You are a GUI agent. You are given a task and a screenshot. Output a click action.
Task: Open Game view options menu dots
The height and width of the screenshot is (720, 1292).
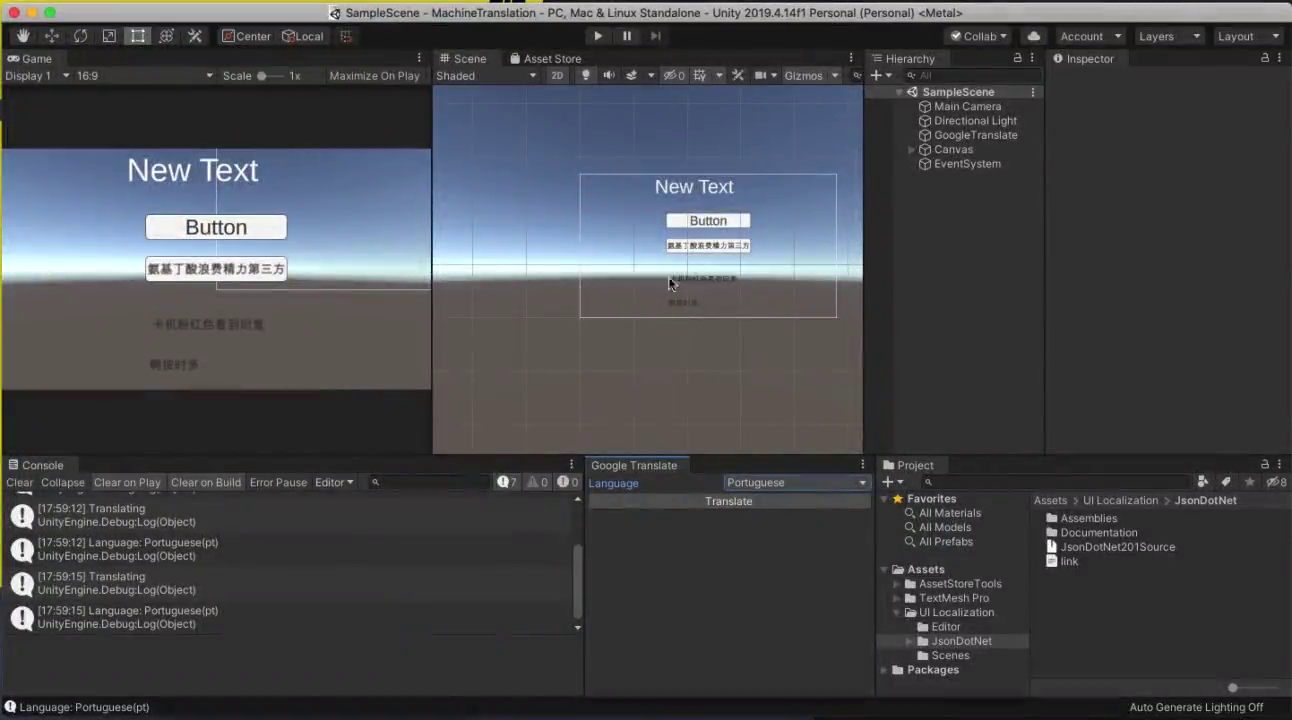(x=419, y=58)
